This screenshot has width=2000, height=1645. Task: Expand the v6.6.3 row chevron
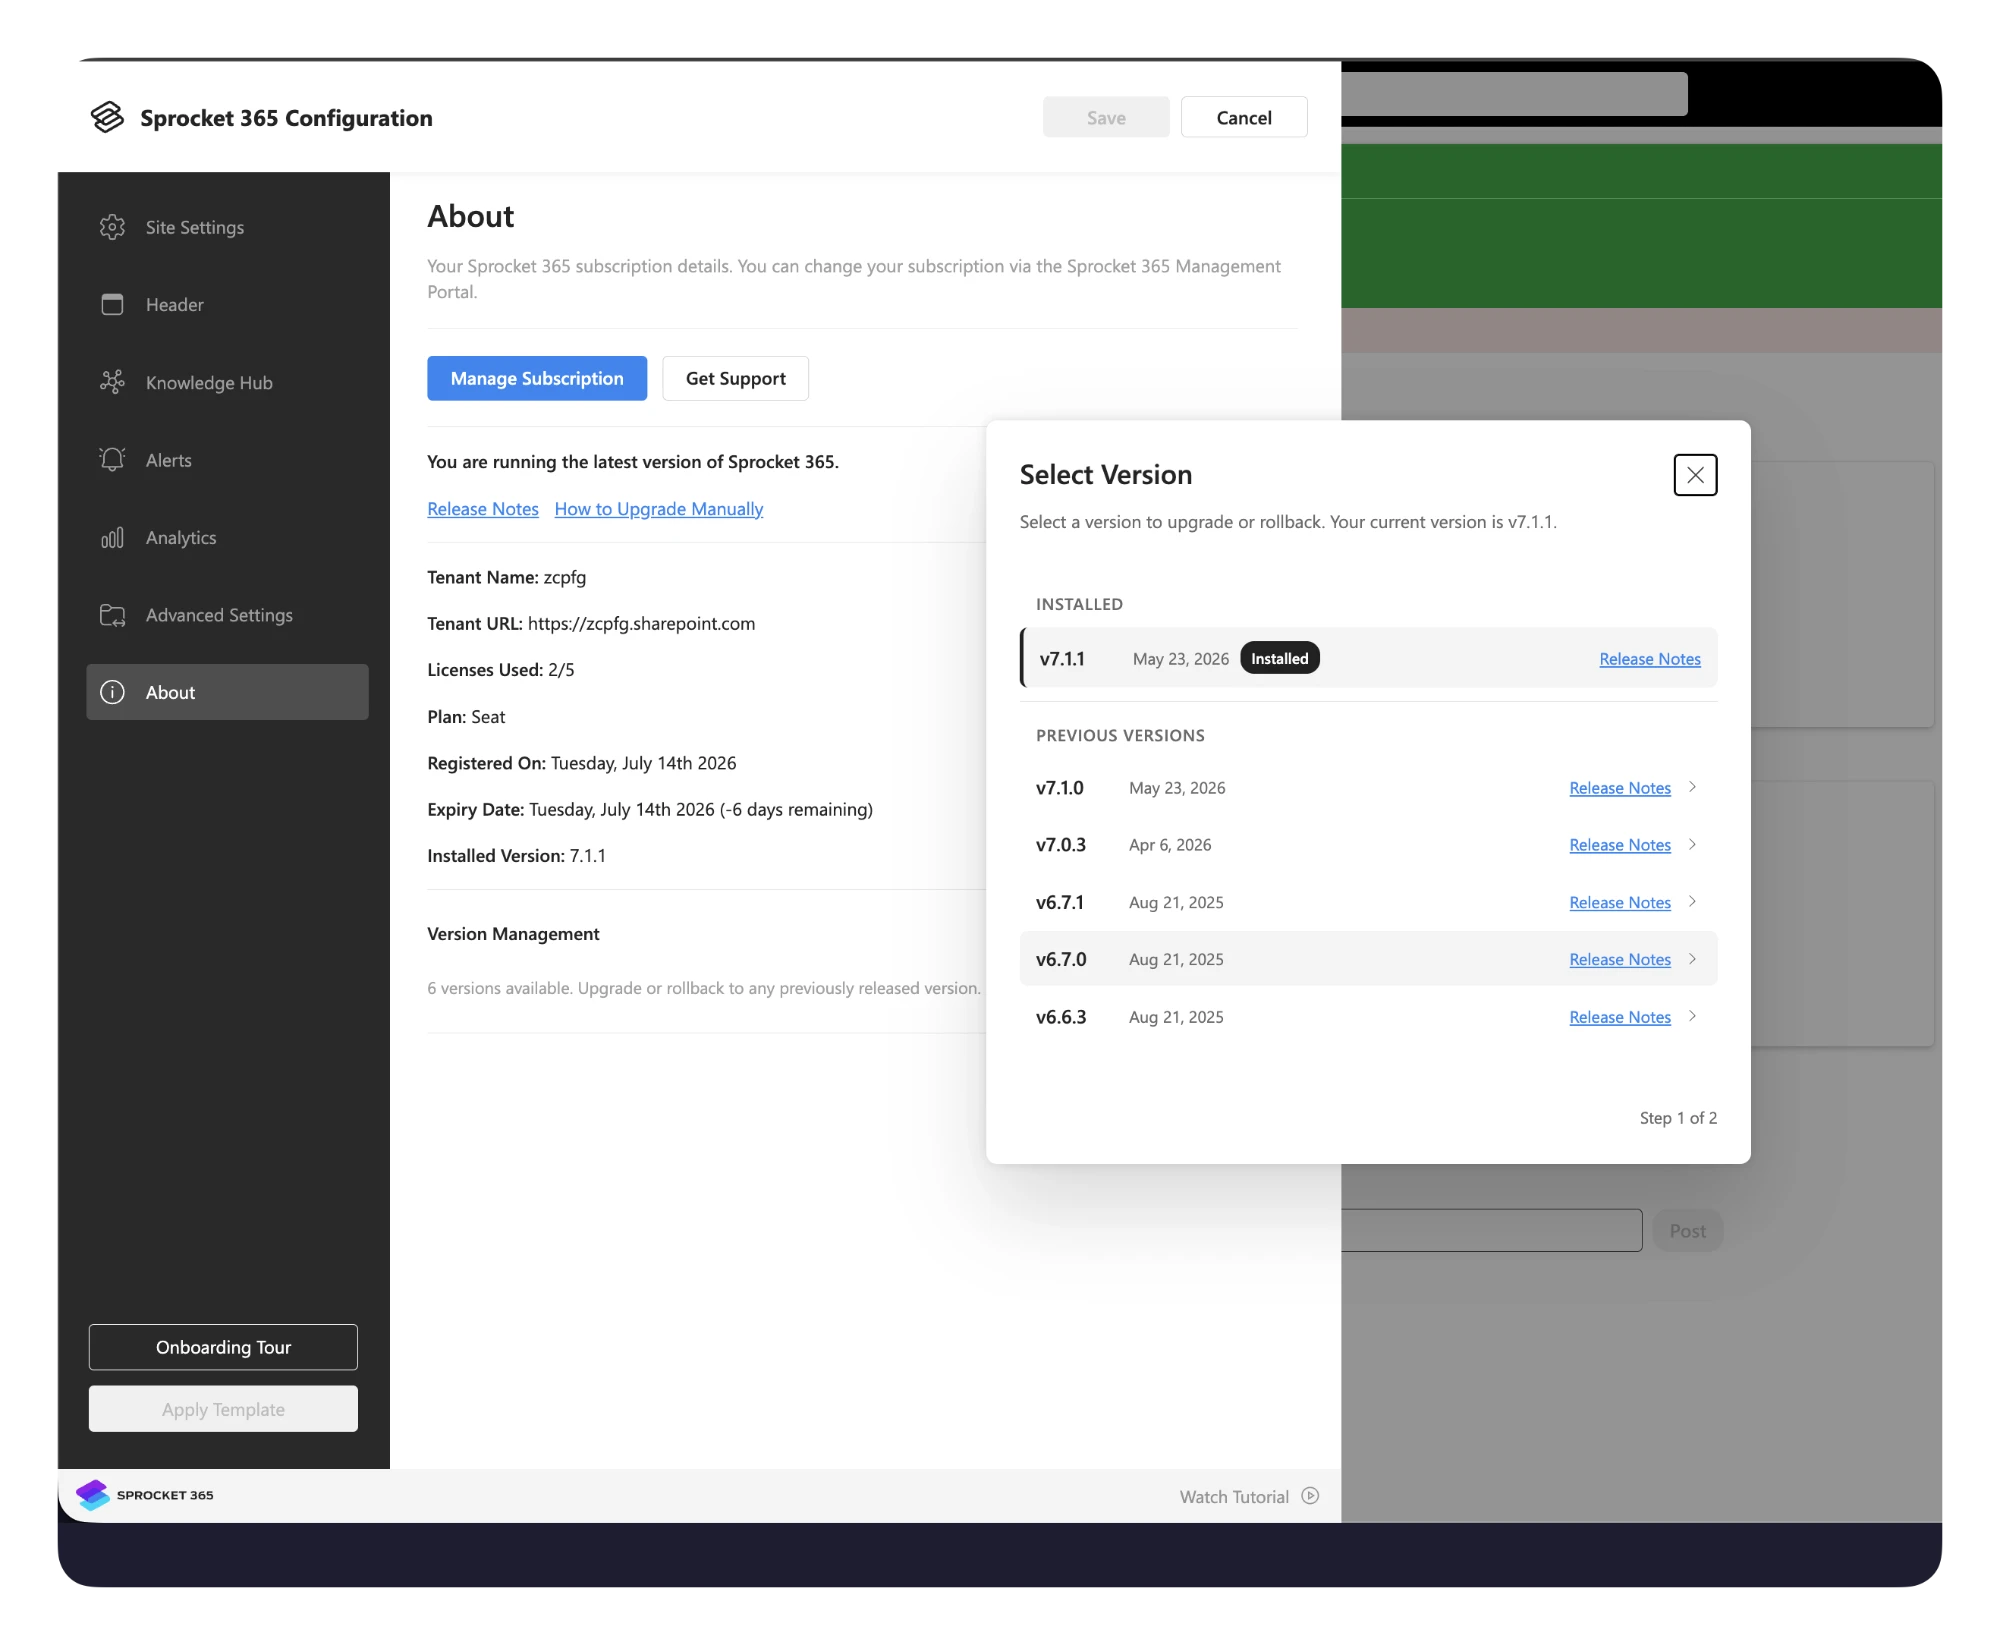[x=1692, y=1016]
